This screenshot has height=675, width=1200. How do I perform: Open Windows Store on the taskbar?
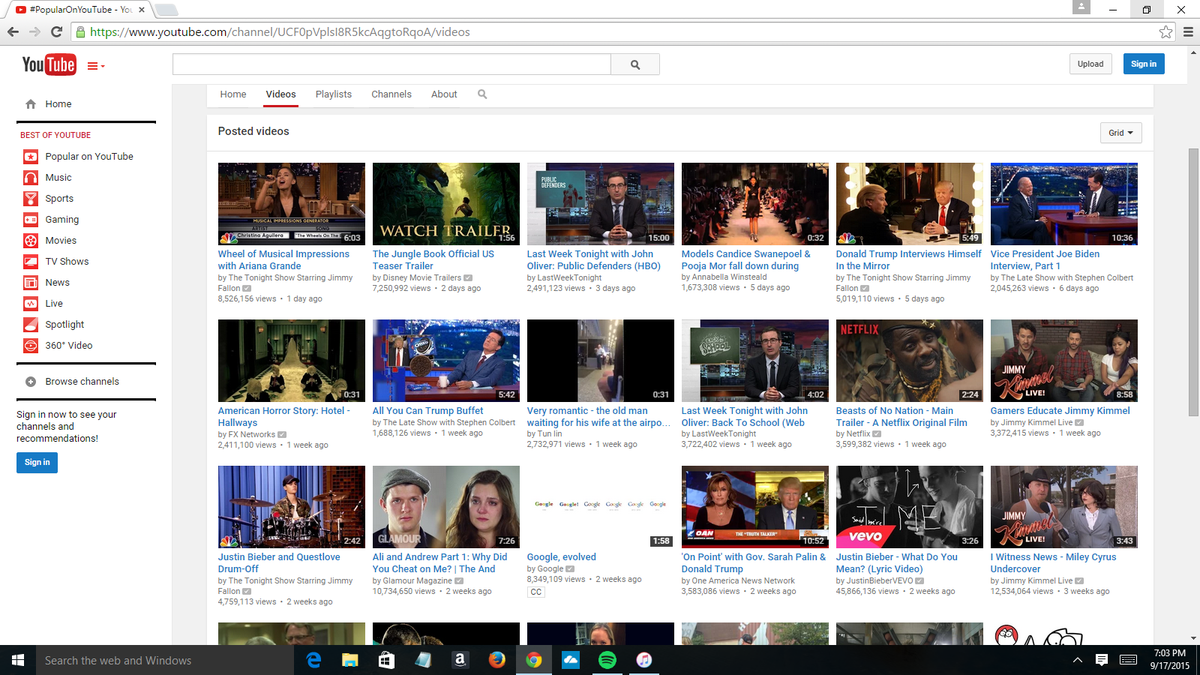(387, 660)
